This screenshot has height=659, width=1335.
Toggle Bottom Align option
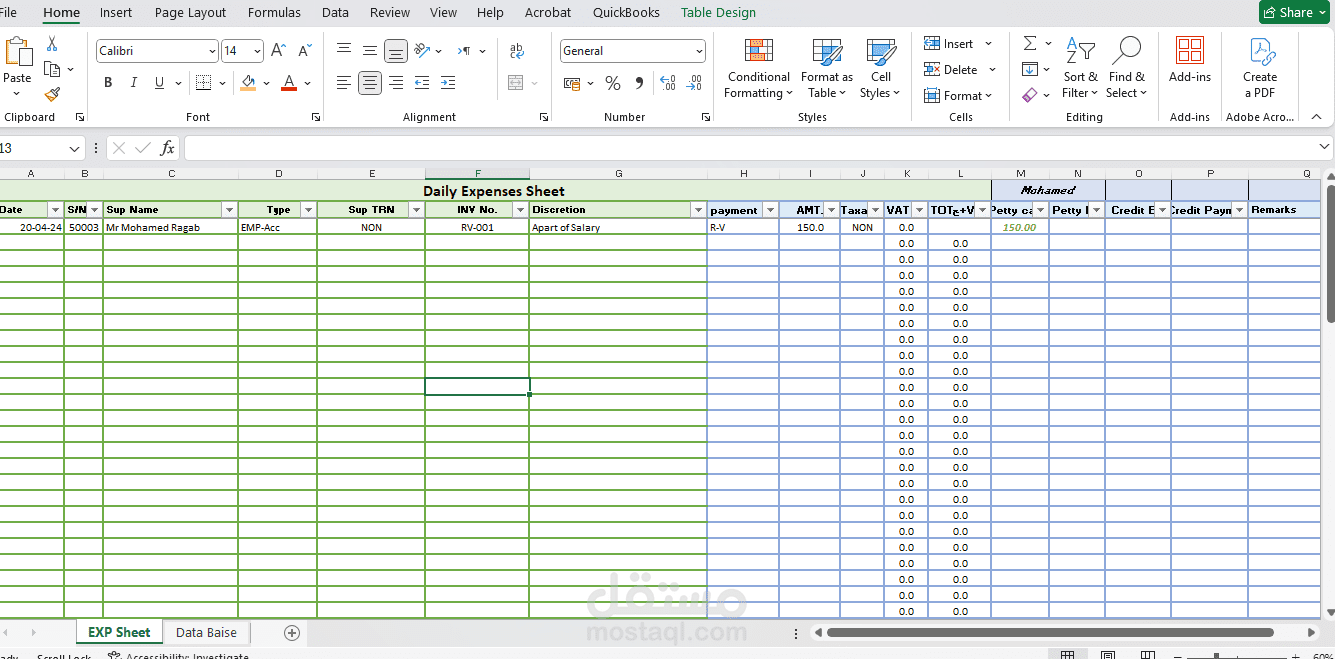396,51
